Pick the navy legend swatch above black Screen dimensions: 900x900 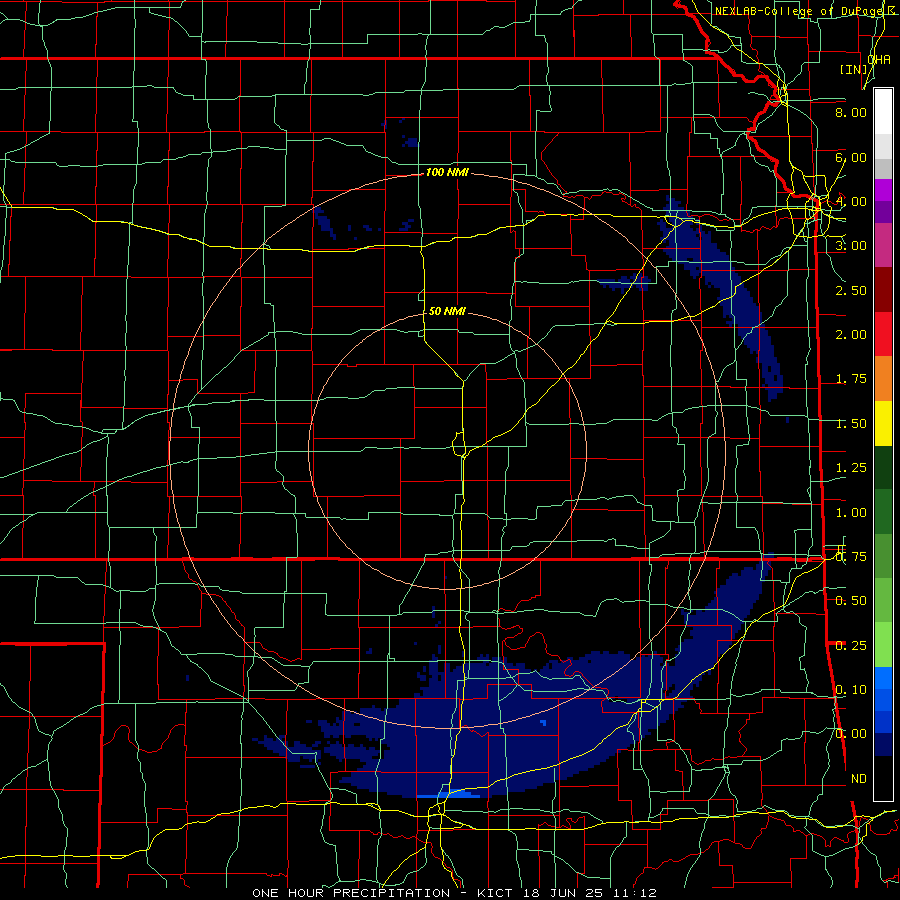pyautogui.click(x=883, y=744)
